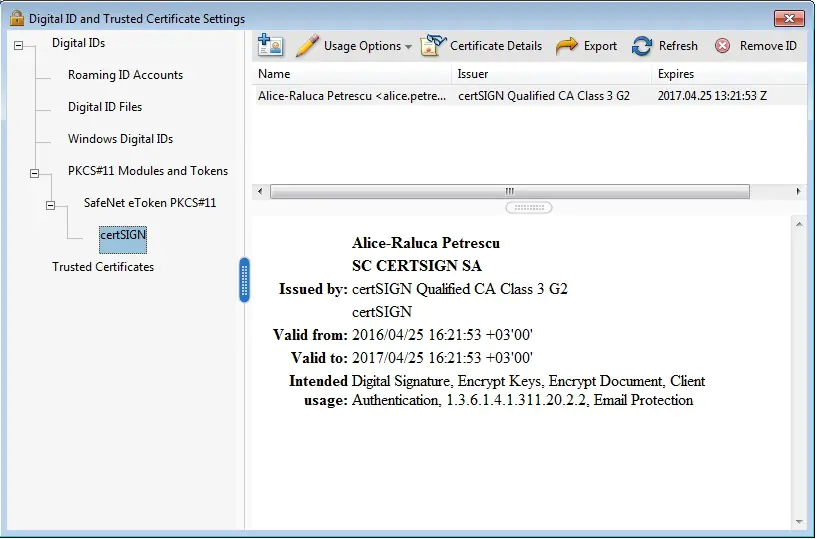Select PKCS#11 Modules and Tokens item
The height and width of the screenshot is (539, 817).
(x=148, y=171)
